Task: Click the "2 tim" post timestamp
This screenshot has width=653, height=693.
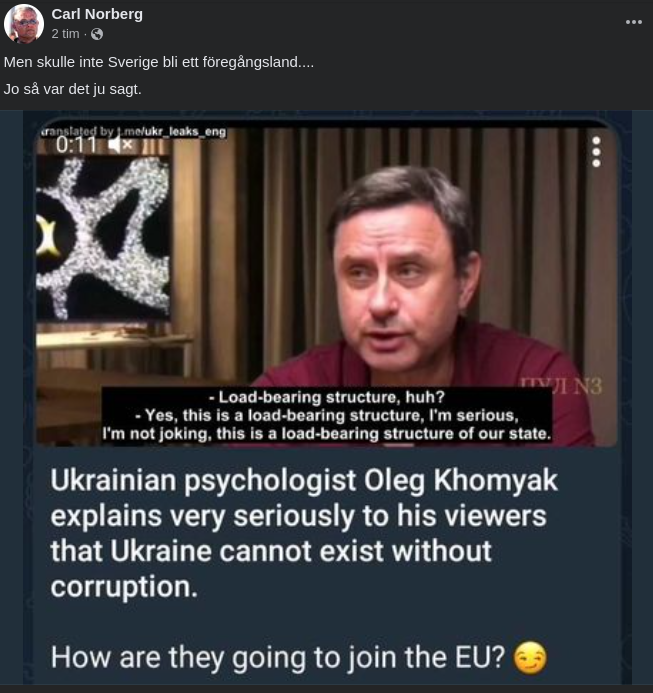Action: (66, 34)
